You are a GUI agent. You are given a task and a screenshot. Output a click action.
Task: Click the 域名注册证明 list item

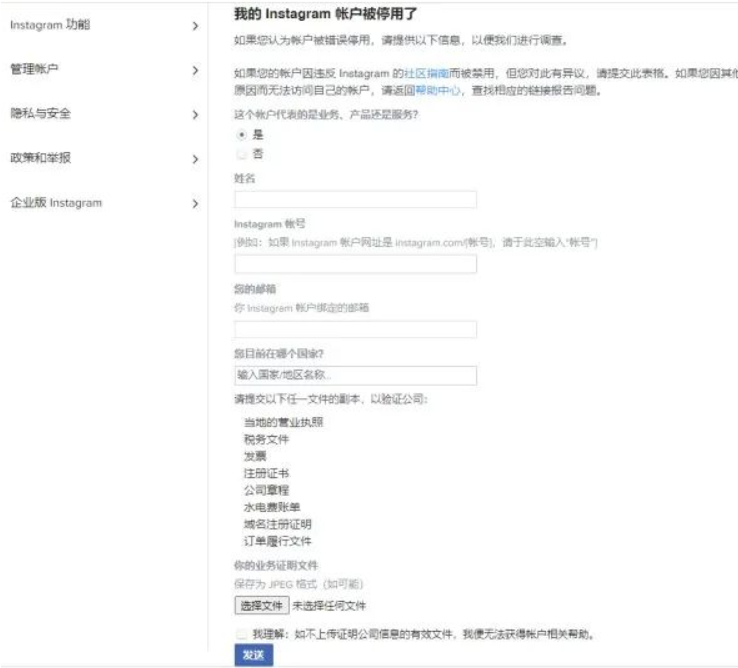tap(278, 524)
